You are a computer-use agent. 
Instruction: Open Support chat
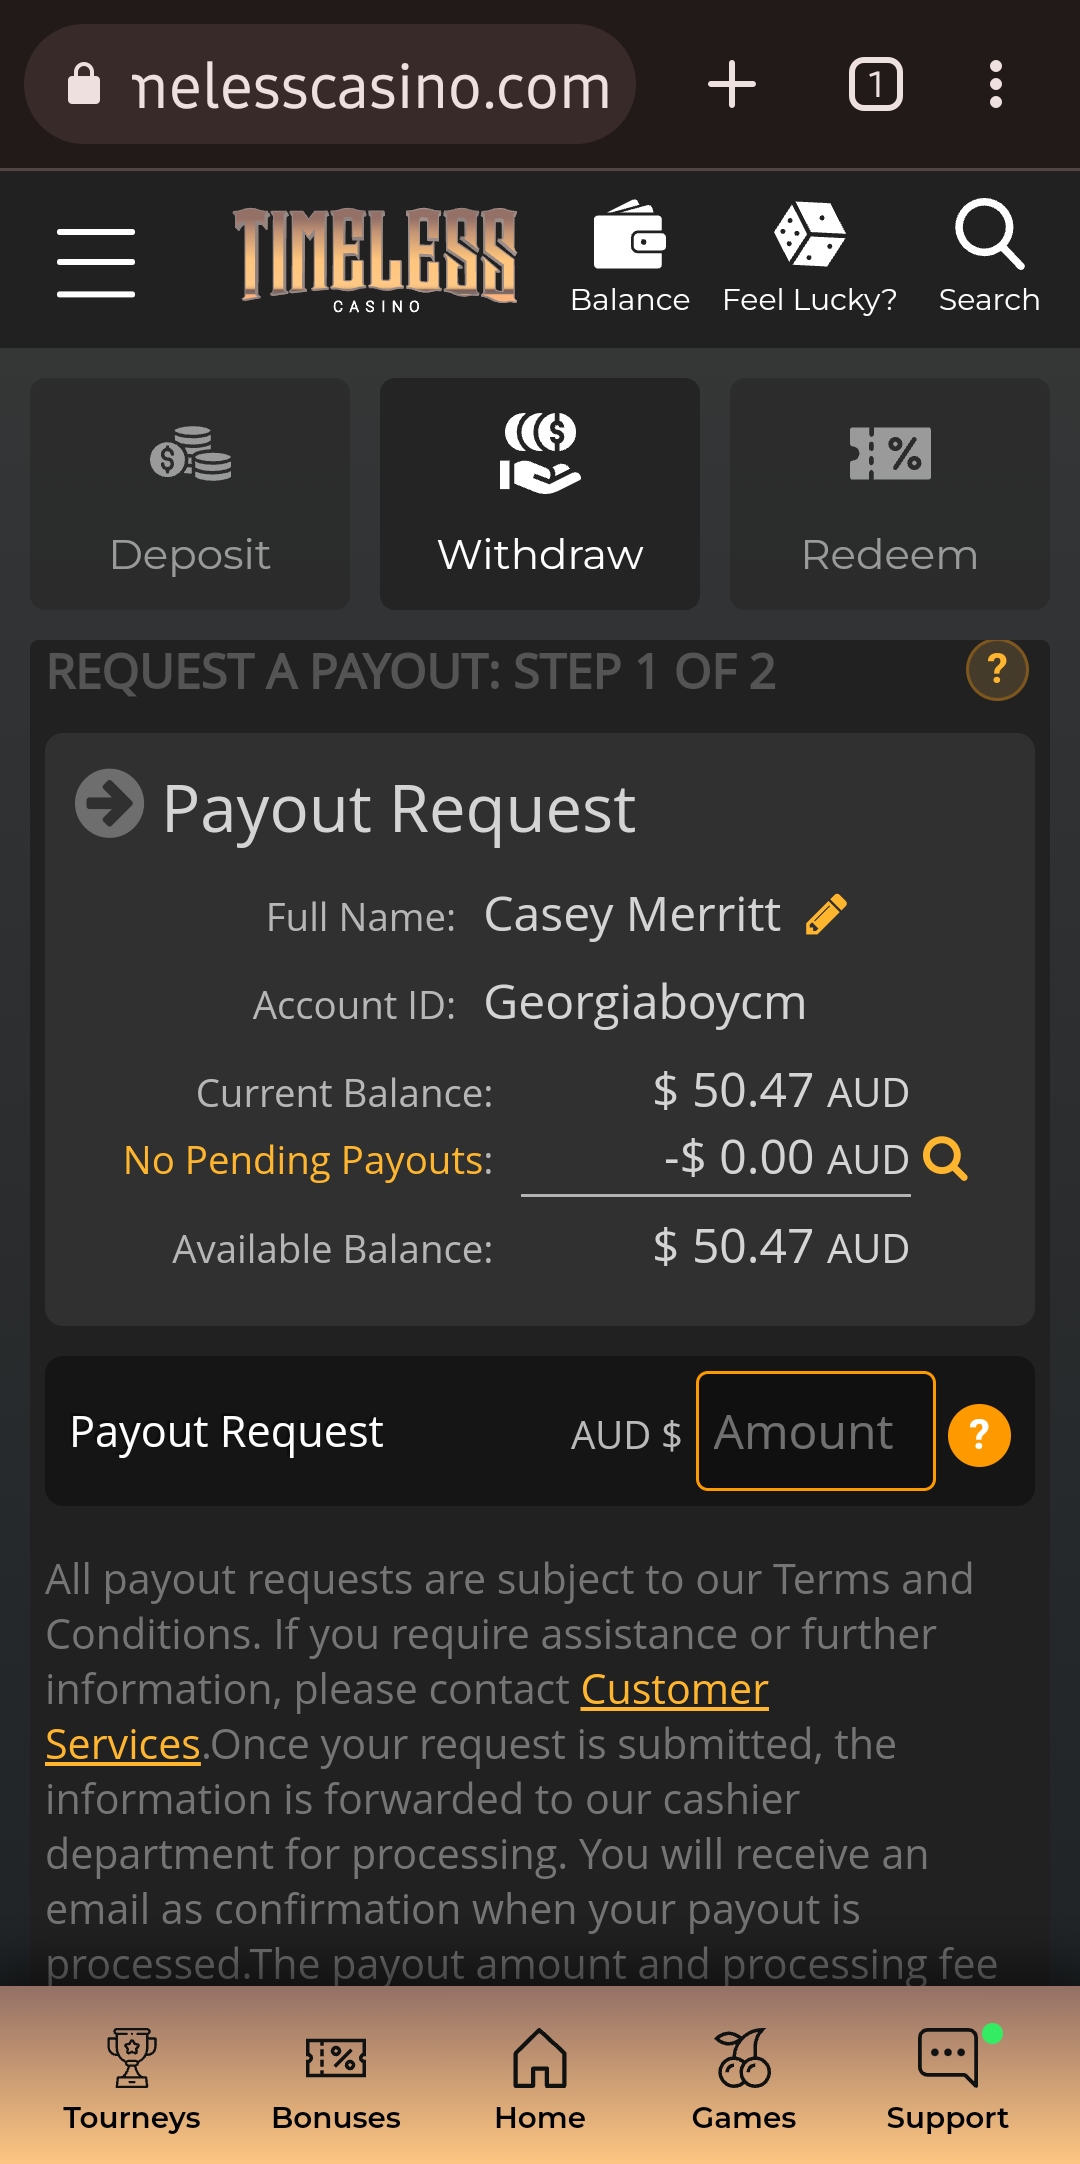[947, 2074]
